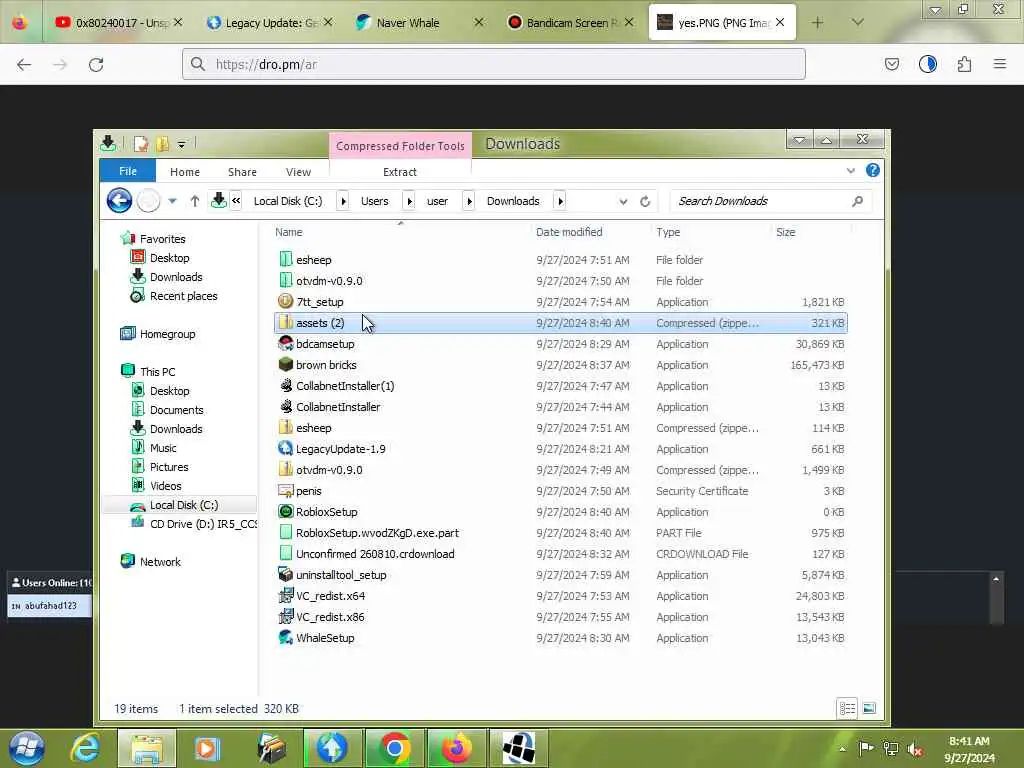Click the Search Downloads box
Screen dimensions: 1024x768
coord(771,201)
